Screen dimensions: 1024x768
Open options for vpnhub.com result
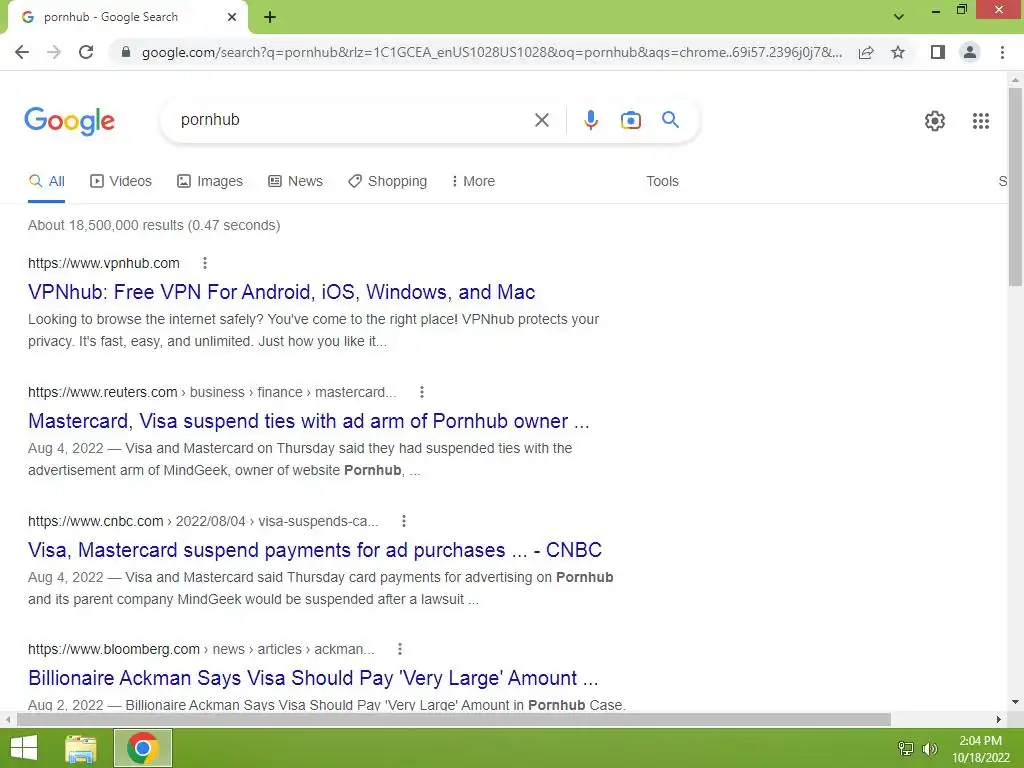(x=204, y=263)
